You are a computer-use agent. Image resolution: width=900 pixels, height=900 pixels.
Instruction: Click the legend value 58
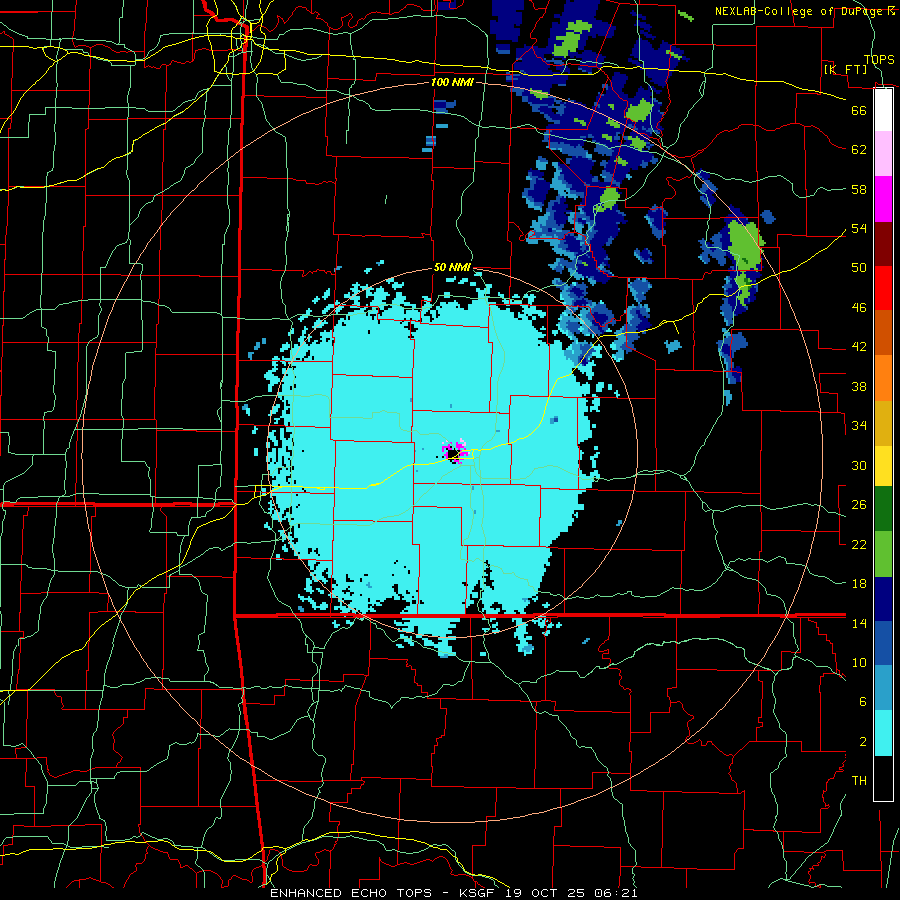click(859, 189)
